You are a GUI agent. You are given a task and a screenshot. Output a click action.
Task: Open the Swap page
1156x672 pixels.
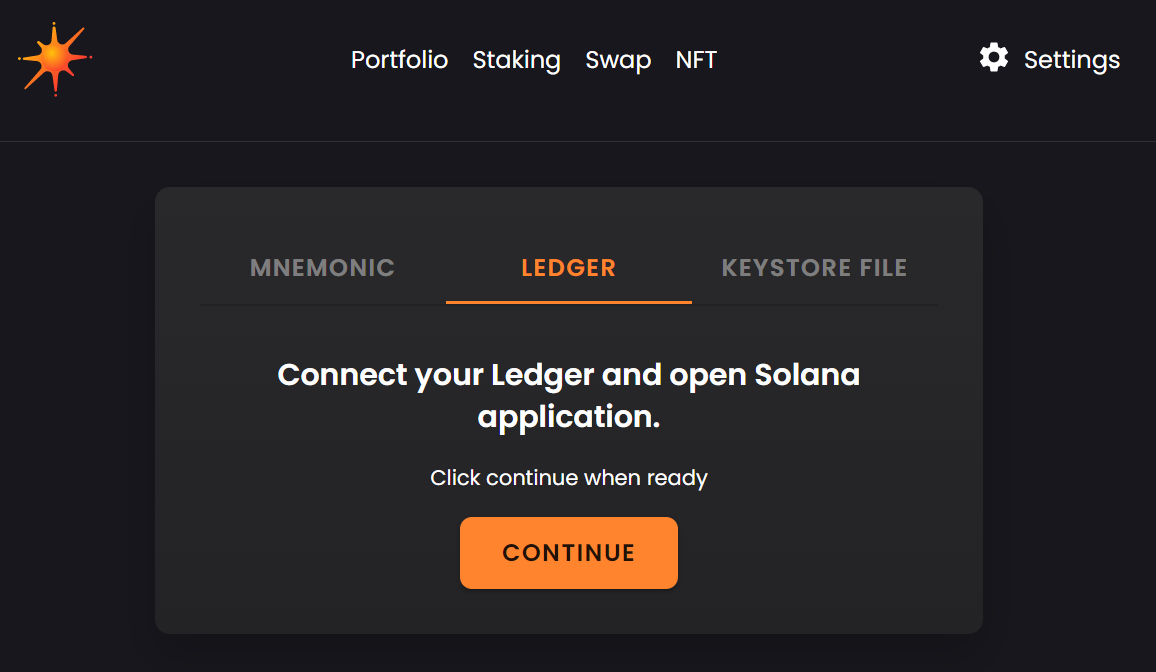pos(618,60)
